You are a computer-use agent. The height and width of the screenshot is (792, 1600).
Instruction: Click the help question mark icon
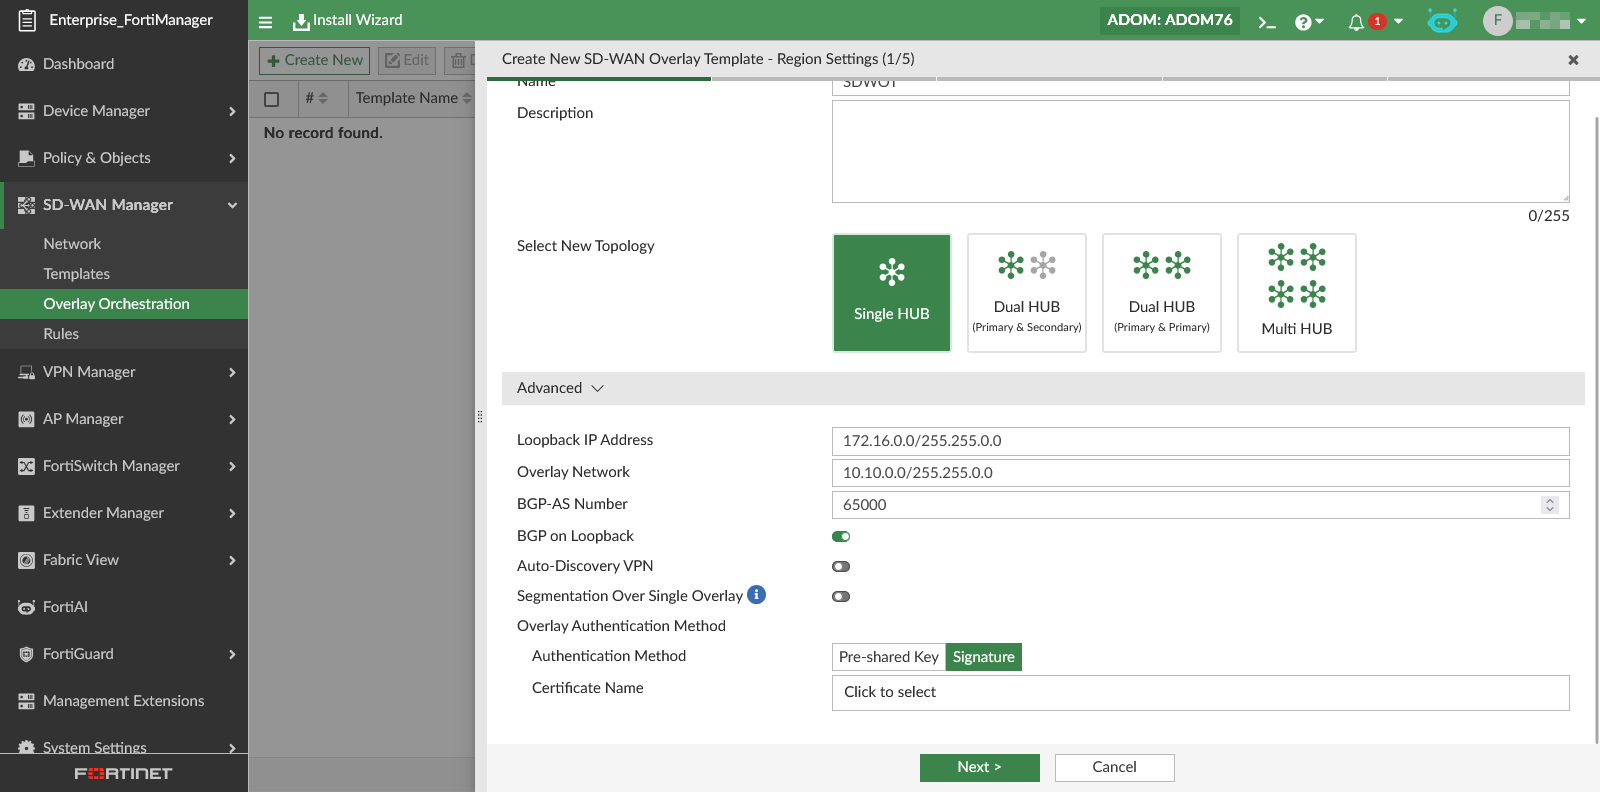(x=1303, y=22)
